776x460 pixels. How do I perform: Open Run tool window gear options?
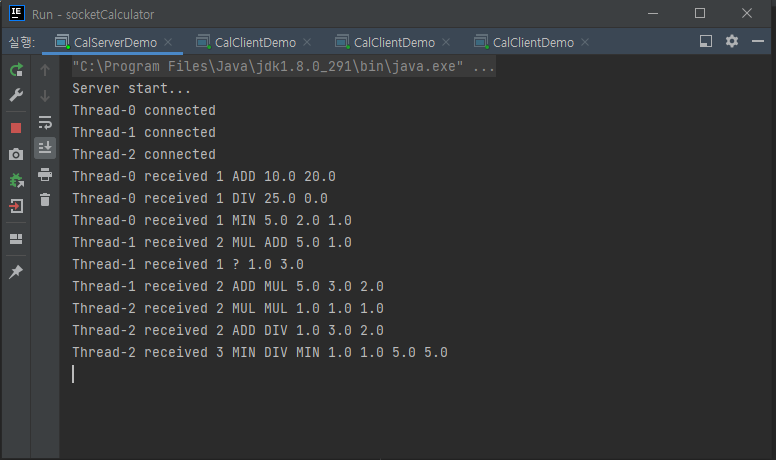click(x=731, y=41)
